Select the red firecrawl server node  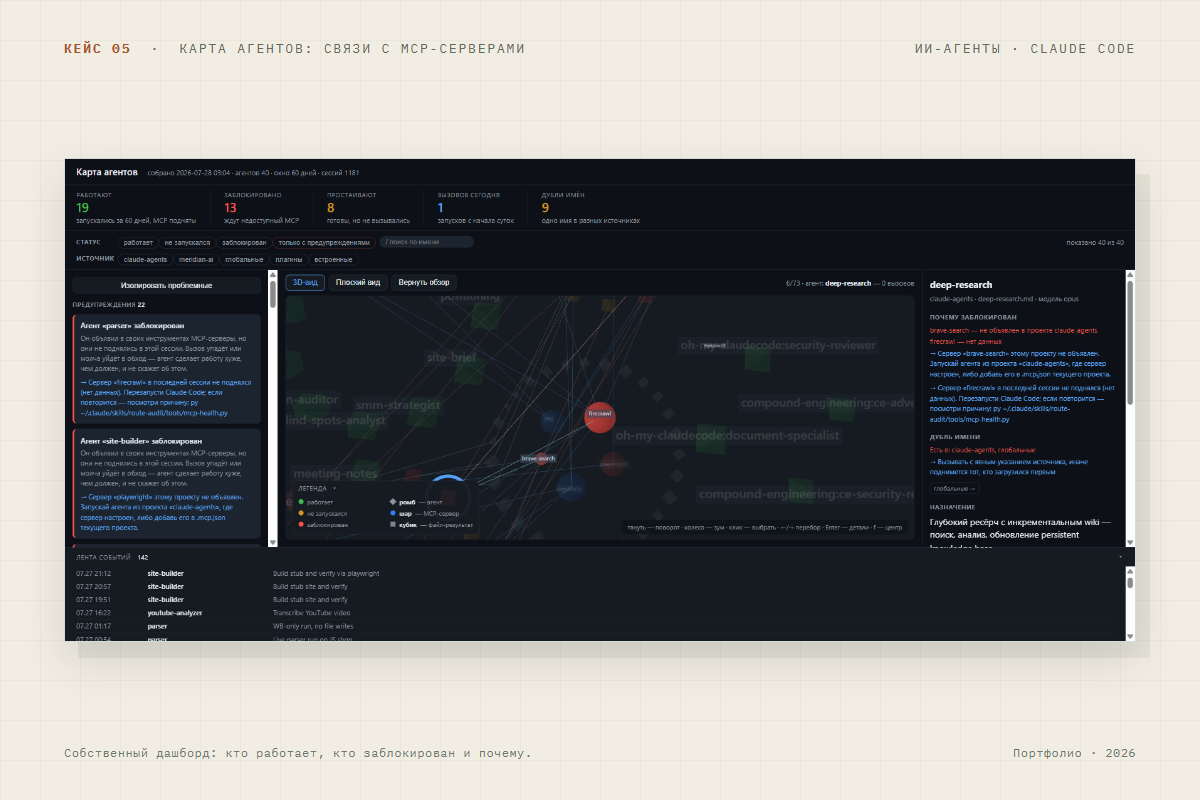pyautogui.click(x=599, y=417)
